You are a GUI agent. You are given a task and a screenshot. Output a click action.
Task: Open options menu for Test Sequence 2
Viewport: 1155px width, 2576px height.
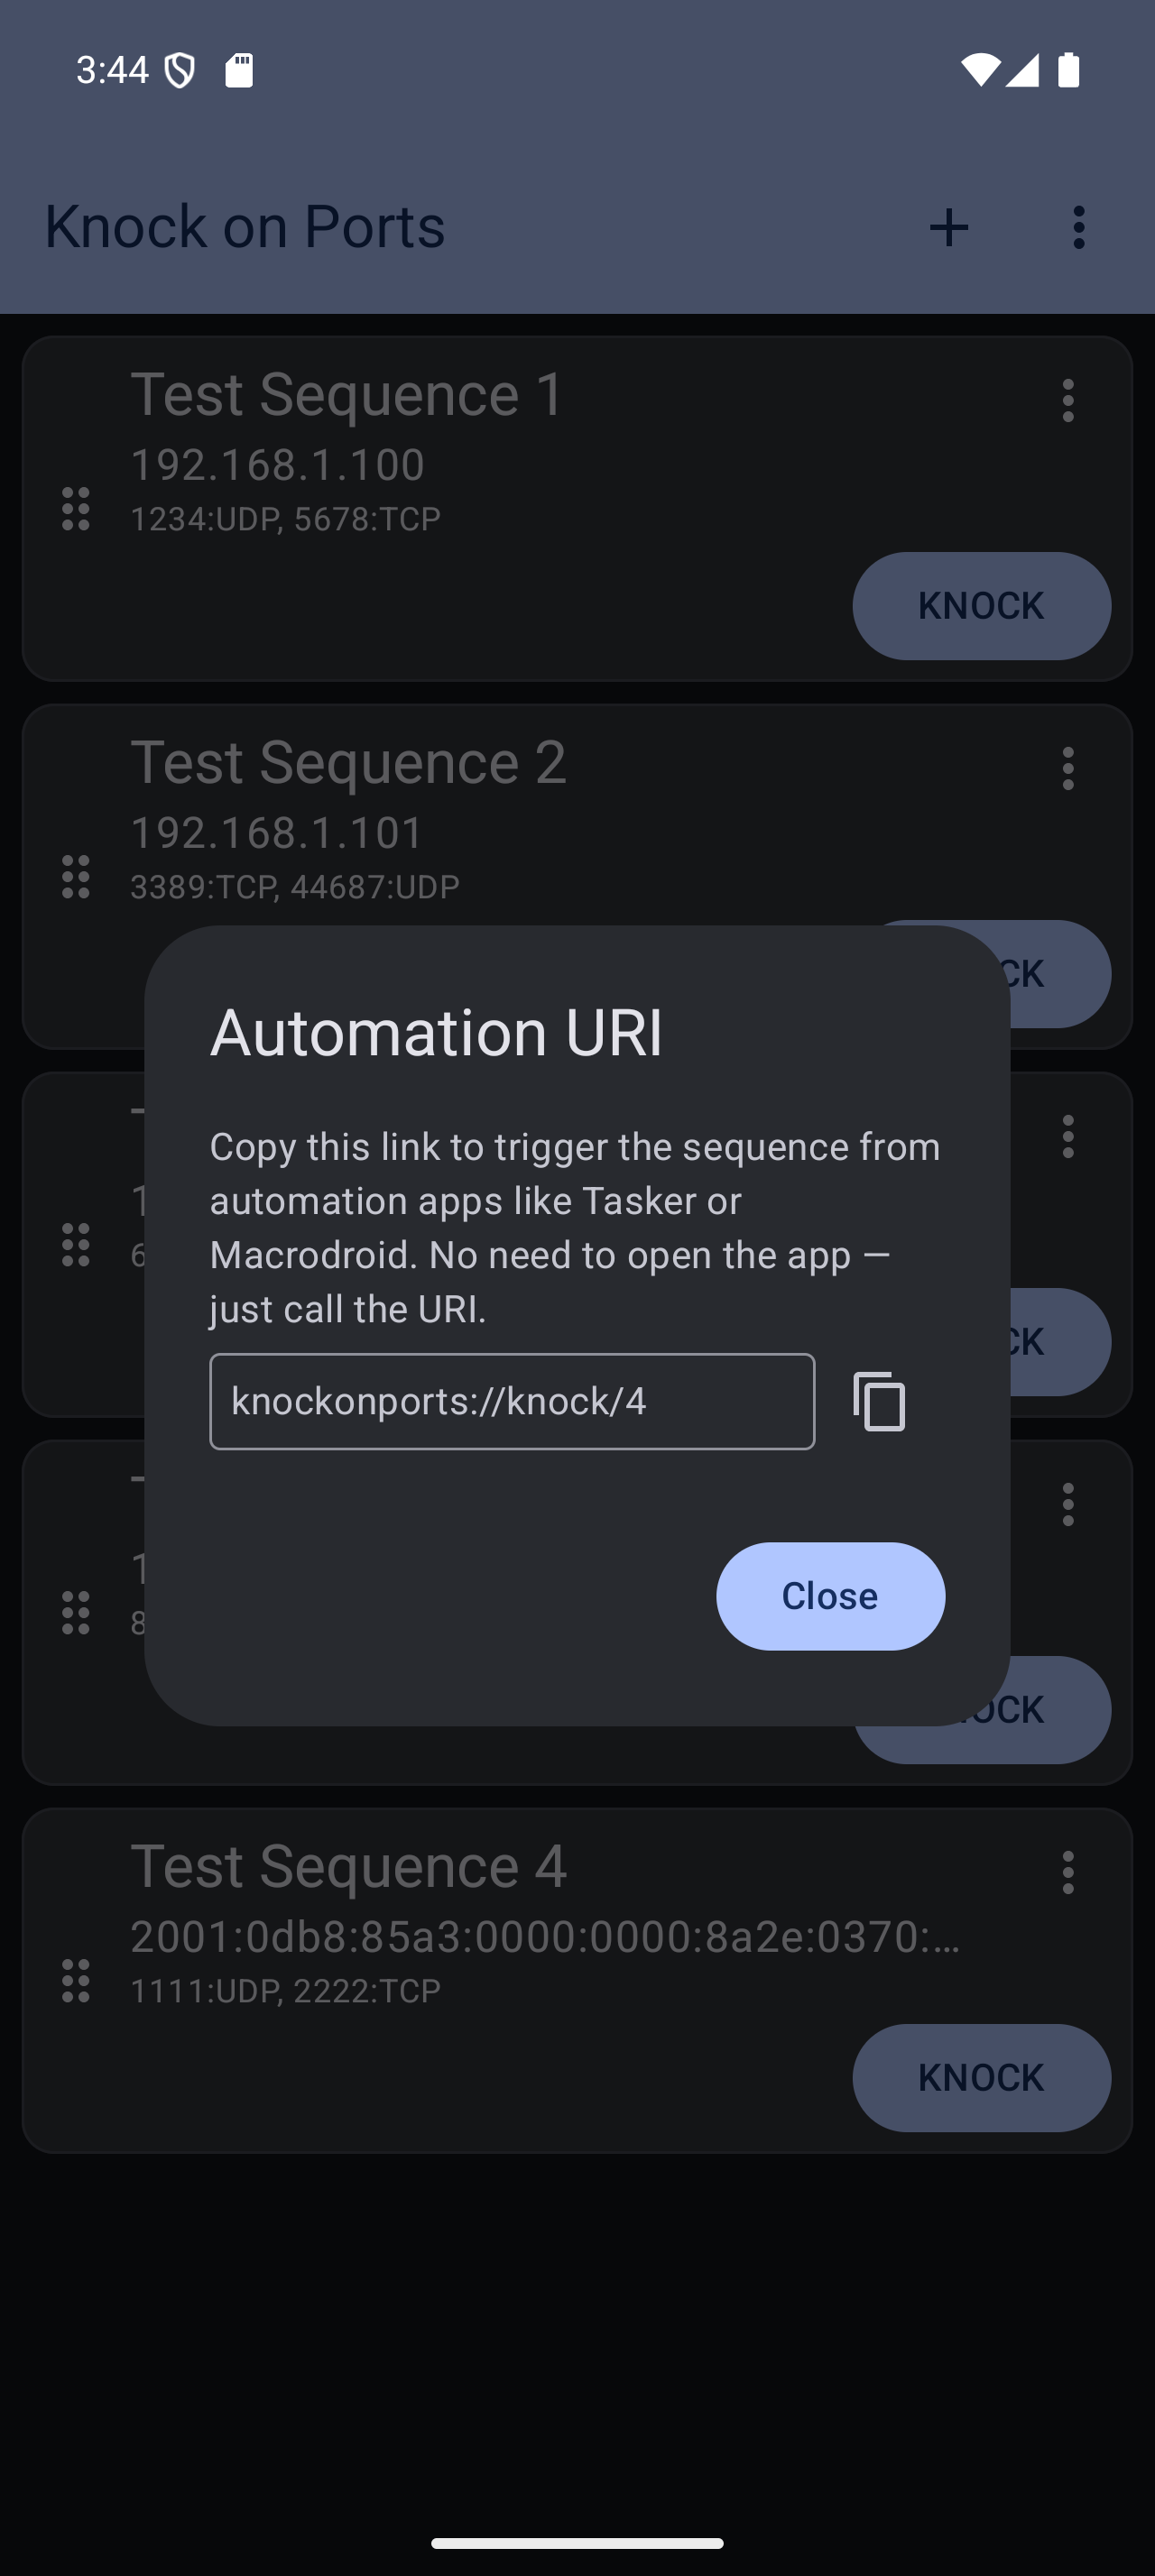[1067, 769]
